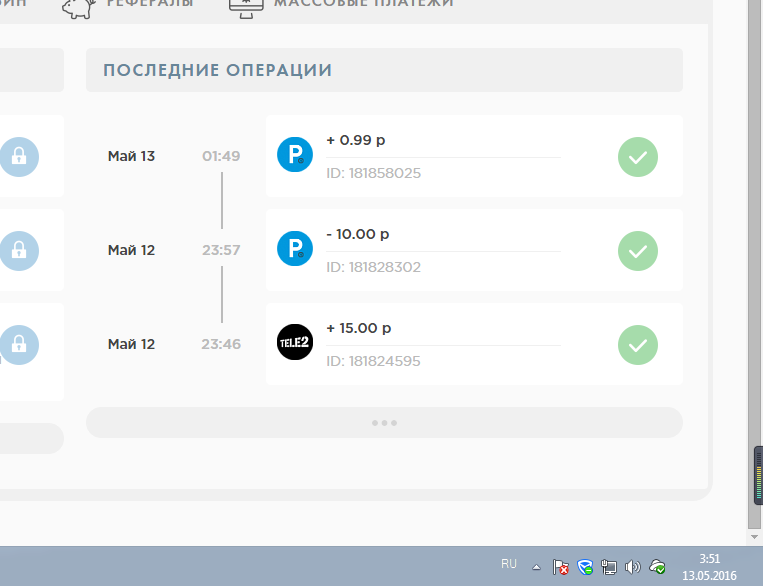Open the network connection tray icon
Image resolution: width=763 pixels, height=586 pixels.
[x=609, y=567]
